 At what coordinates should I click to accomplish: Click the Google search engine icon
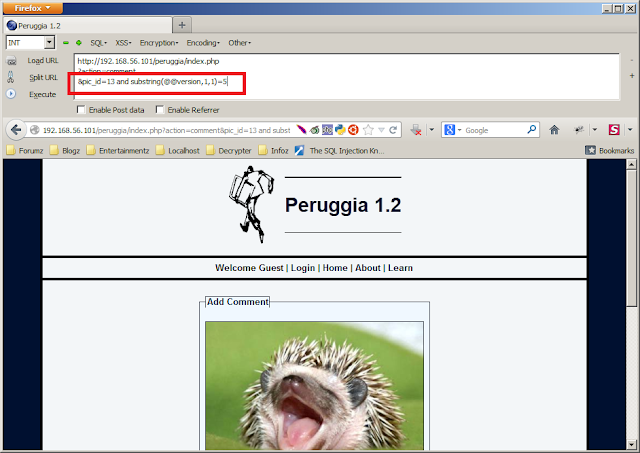coord(449,130)
